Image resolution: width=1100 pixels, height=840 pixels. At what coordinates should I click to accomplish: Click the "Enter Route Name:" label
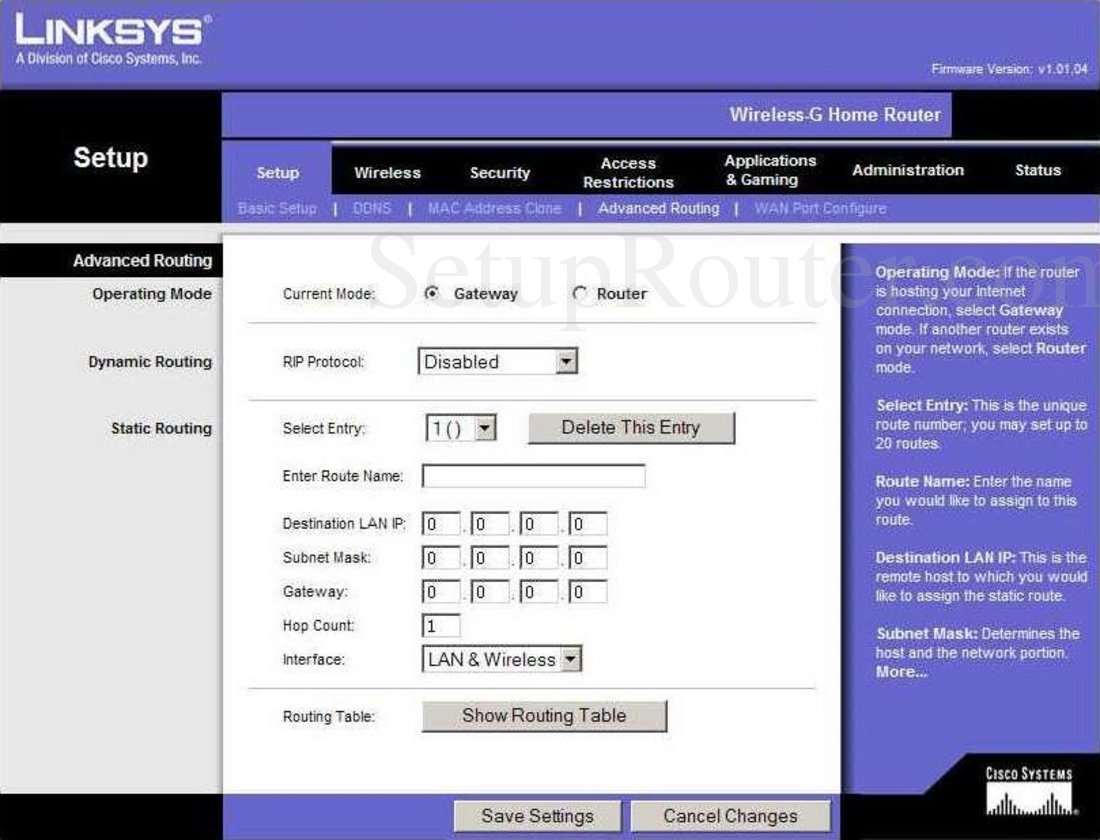[343, 476]
